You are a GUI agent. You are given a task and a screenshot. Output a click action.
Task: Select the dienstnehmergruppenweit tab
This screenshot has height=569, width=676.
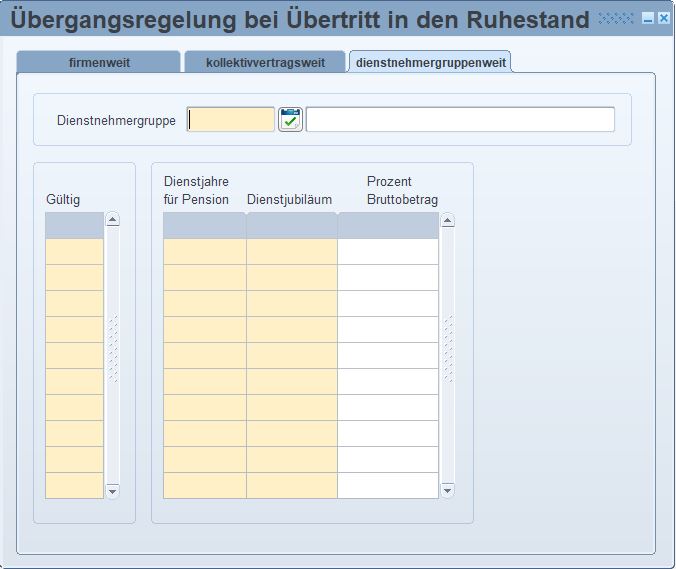click(x=431, y=63)
